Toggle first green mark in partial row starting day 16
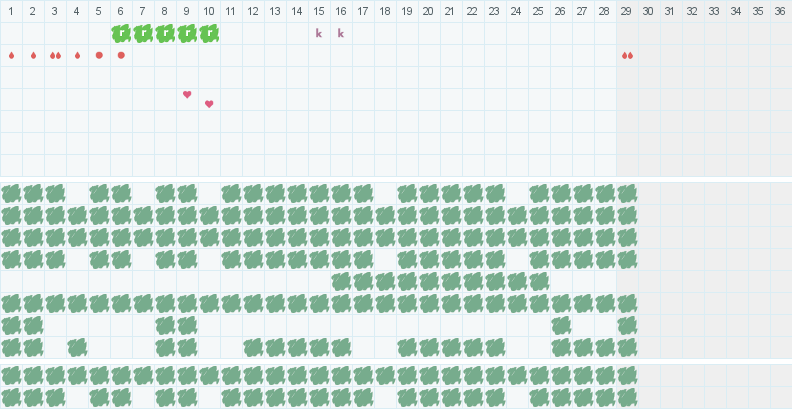The image size is (792, 409). pyautogui.click(x=341, y=281)
